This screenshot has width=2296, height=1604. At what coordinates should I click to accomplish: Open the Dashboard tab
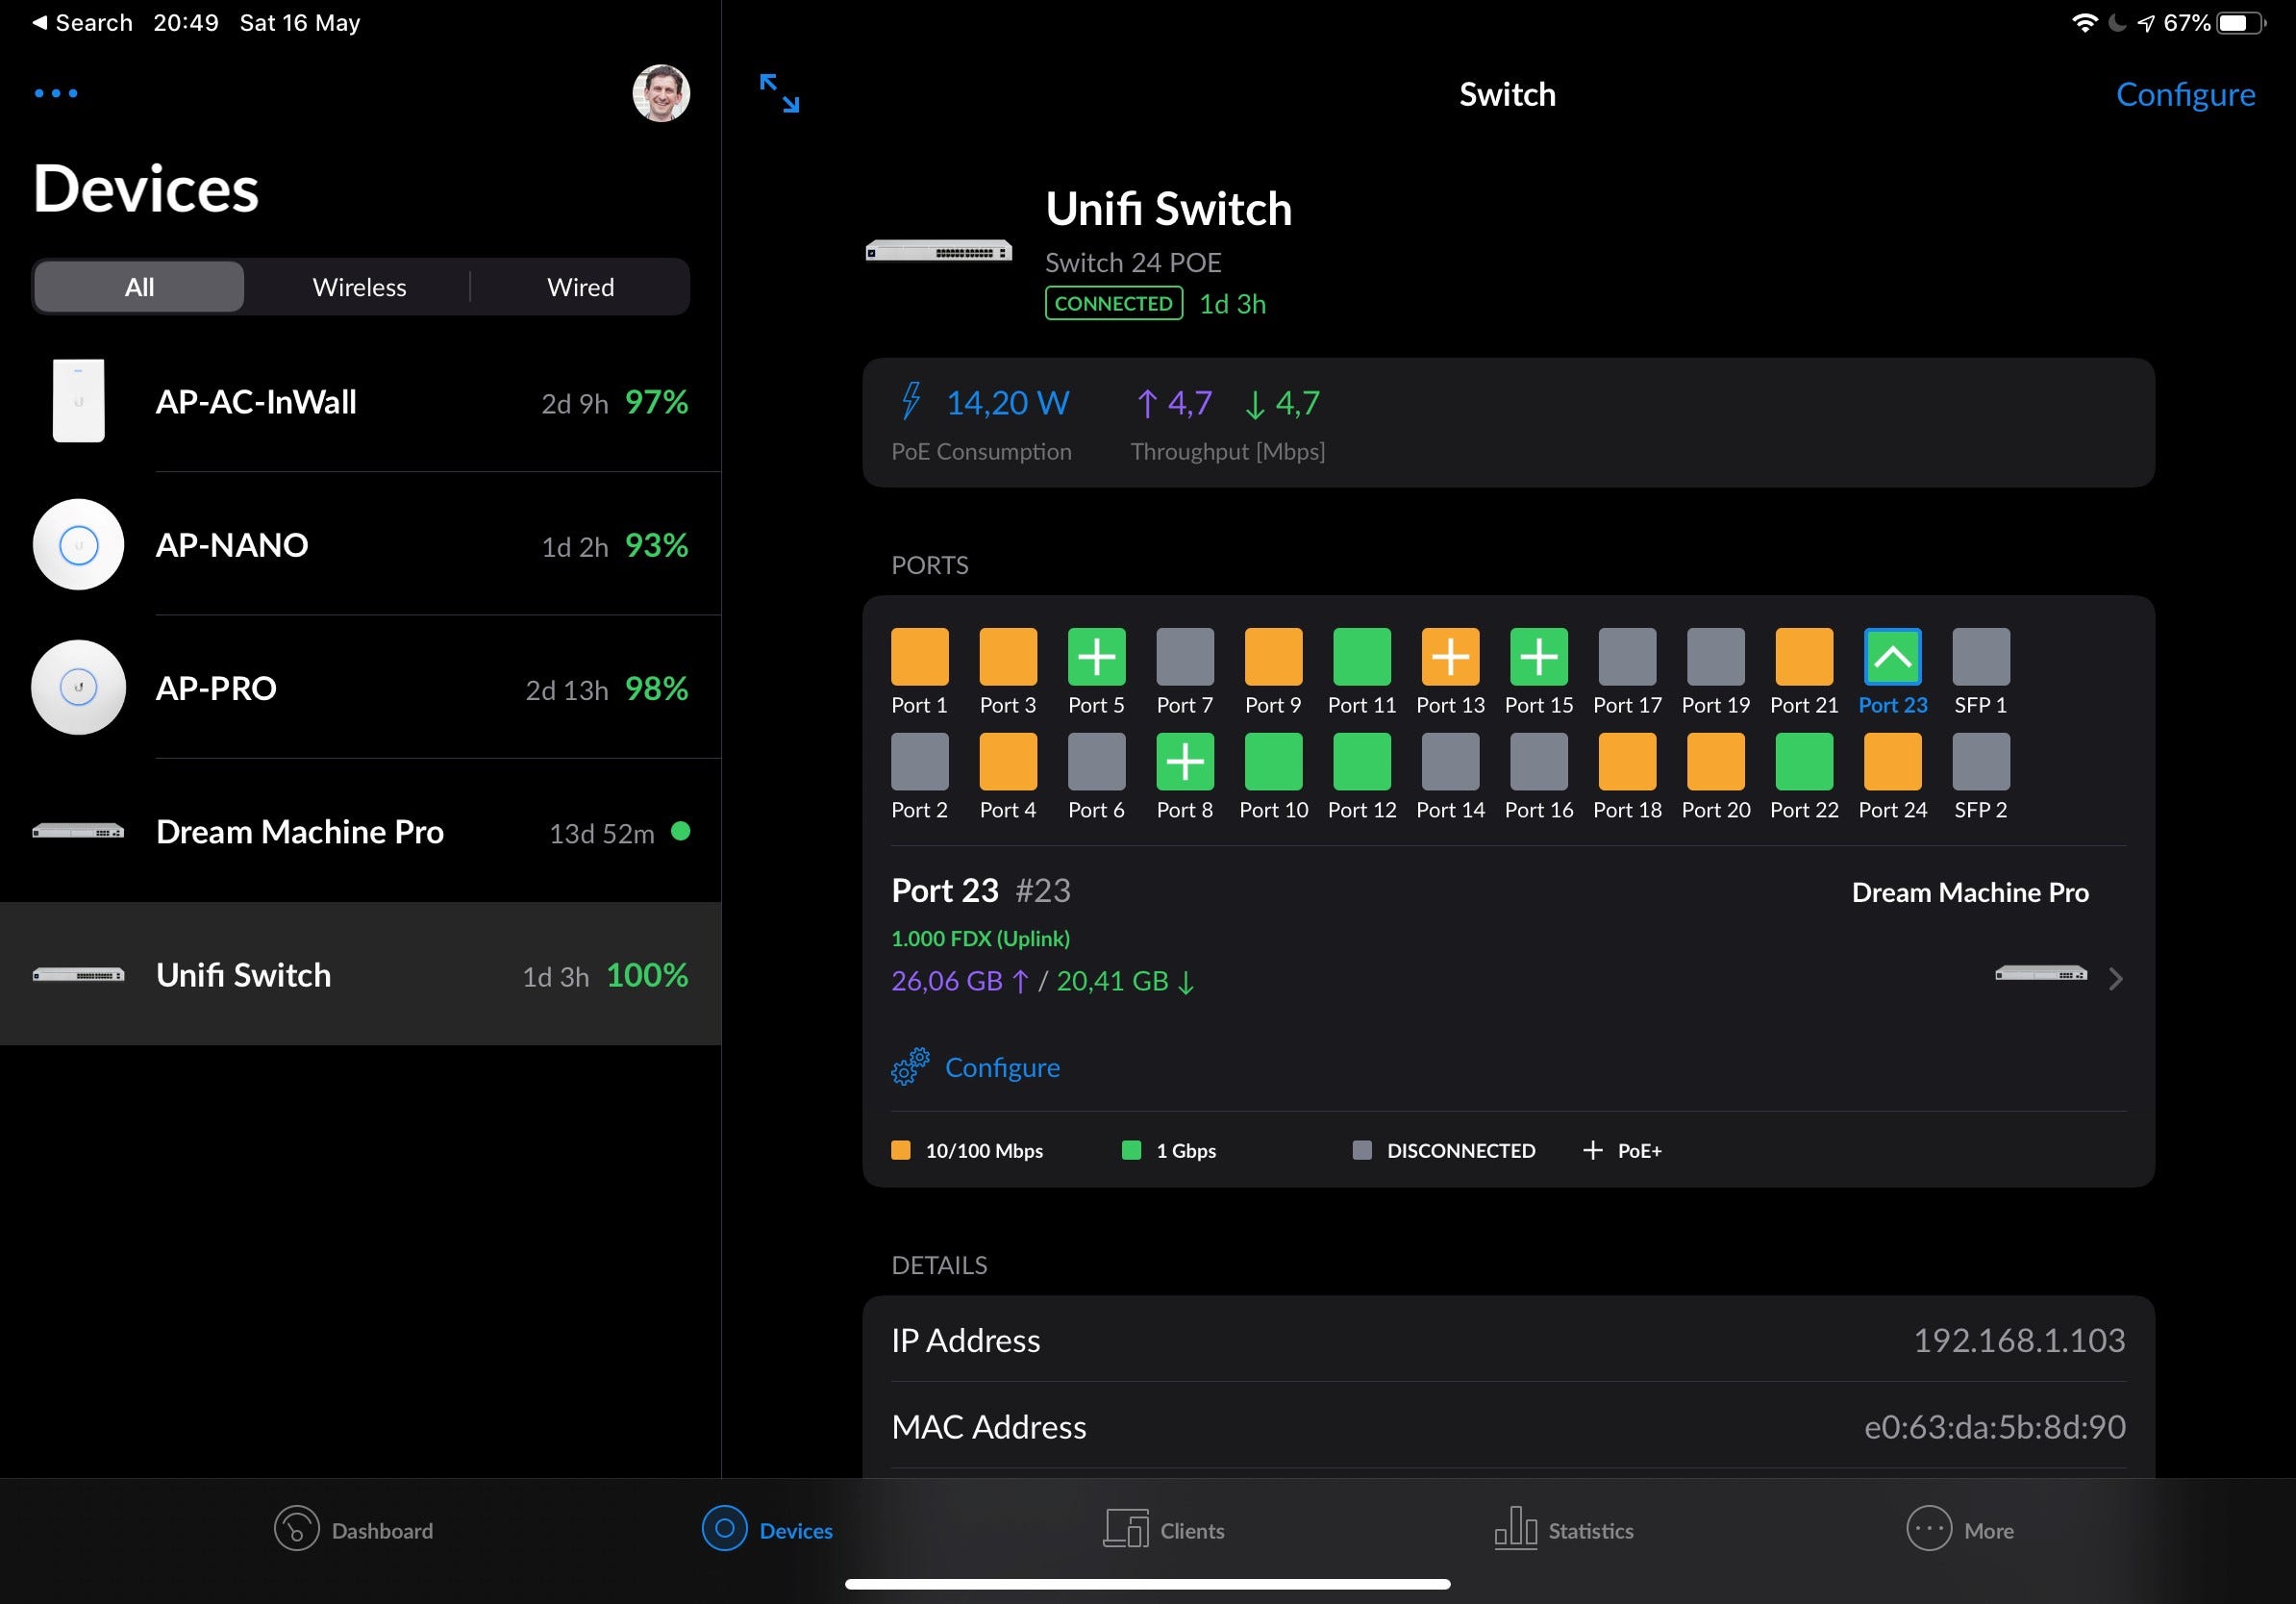pos(353,1530)
